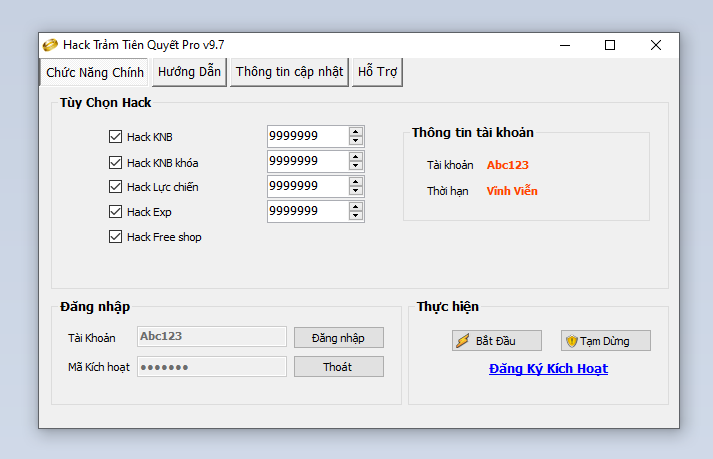713x459 pixels.
Task: Click down arrow on Hack KNB khóa value
Action: (x=356, y=166)
